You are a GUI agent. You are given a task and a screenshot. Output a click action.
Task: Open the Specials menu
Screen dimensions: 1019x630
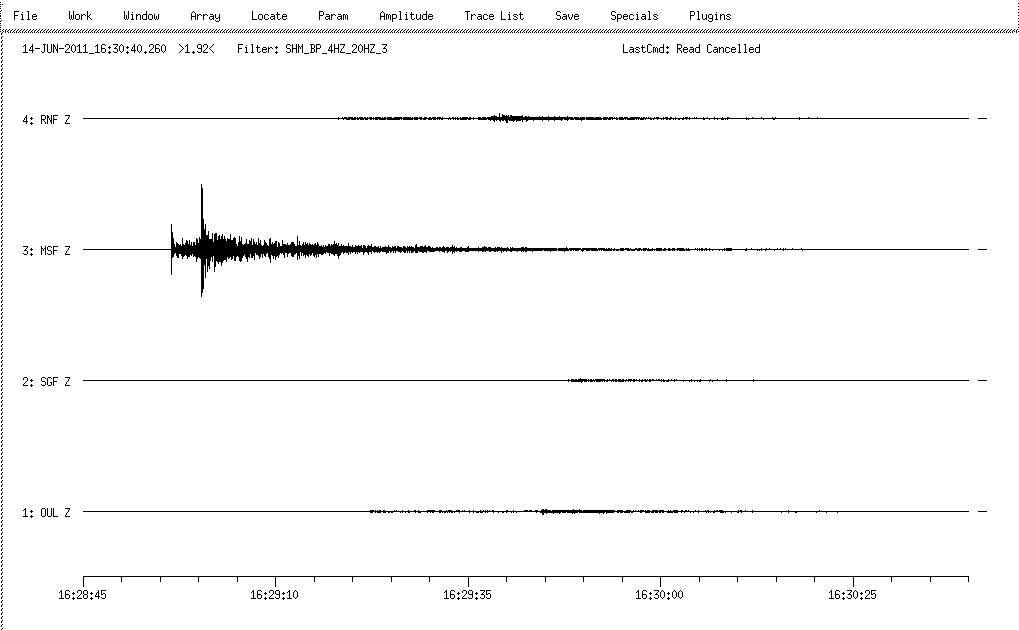(x=634, y=16)
